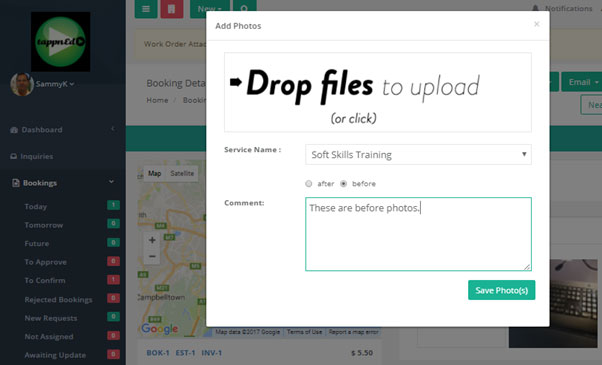Screen dimensions: 602x365
Task: Click Report a map error link
Action: click(353, 332)
